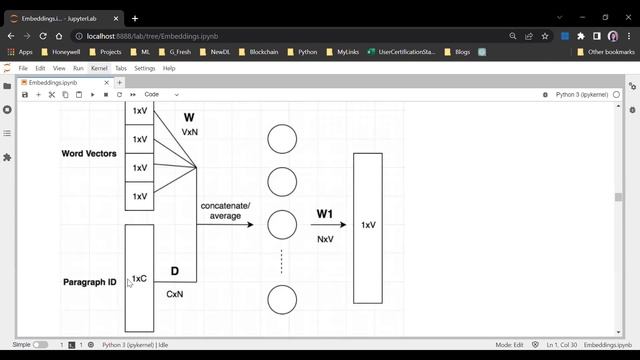Reload the browser page
This screenshot has height=360, width=640.
[43, 36]
